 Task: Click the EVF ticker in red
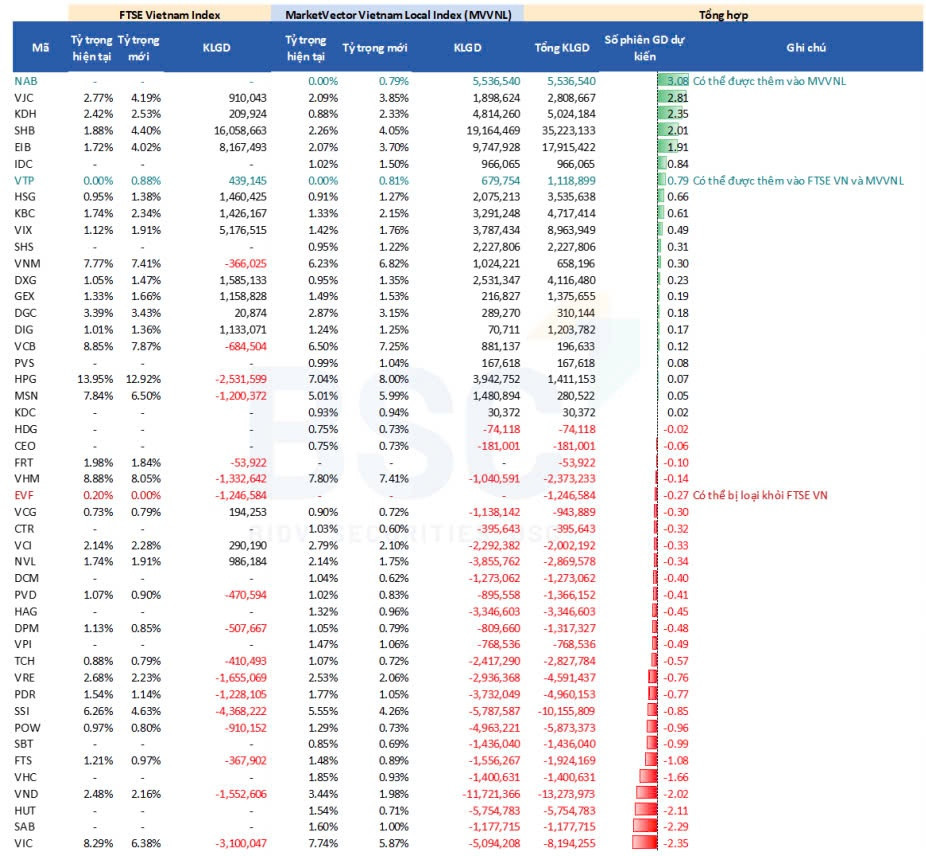[24, 495]
